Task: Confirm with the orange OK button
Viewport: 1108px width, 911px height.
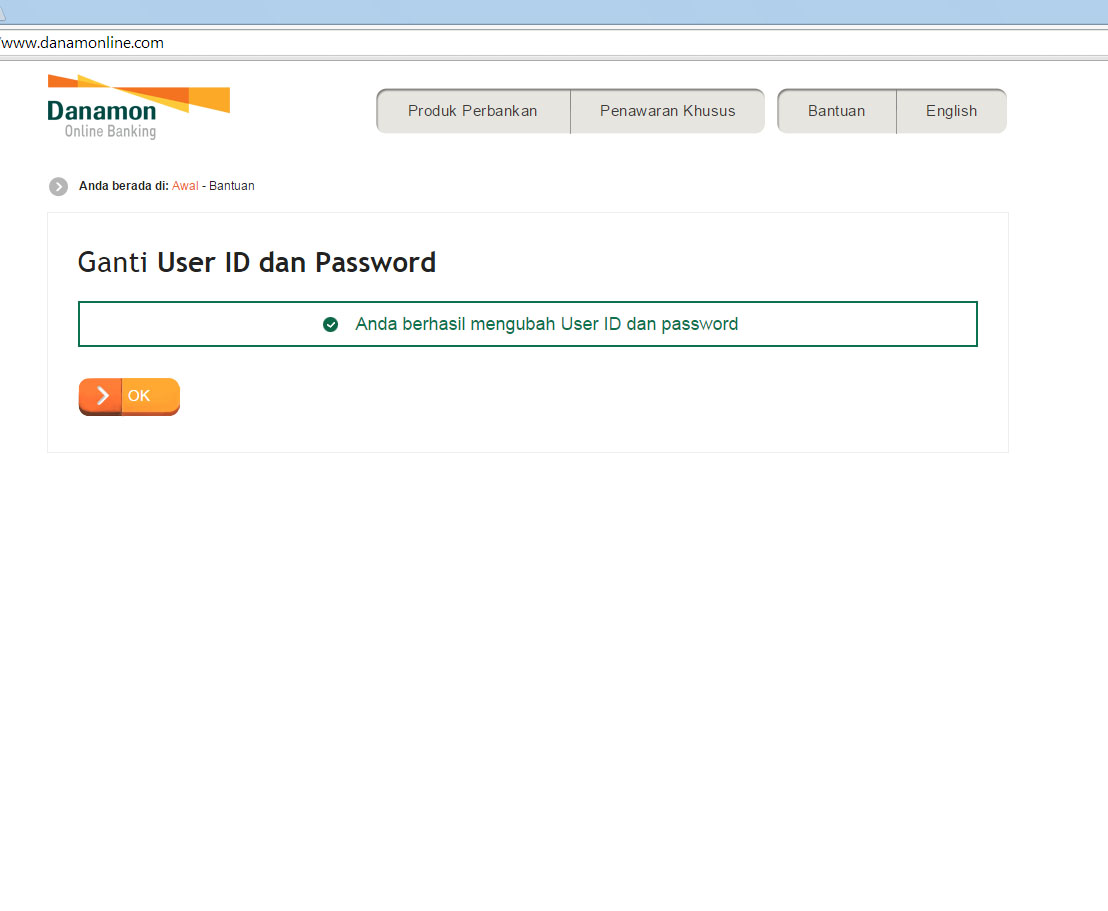Action: 129,396
